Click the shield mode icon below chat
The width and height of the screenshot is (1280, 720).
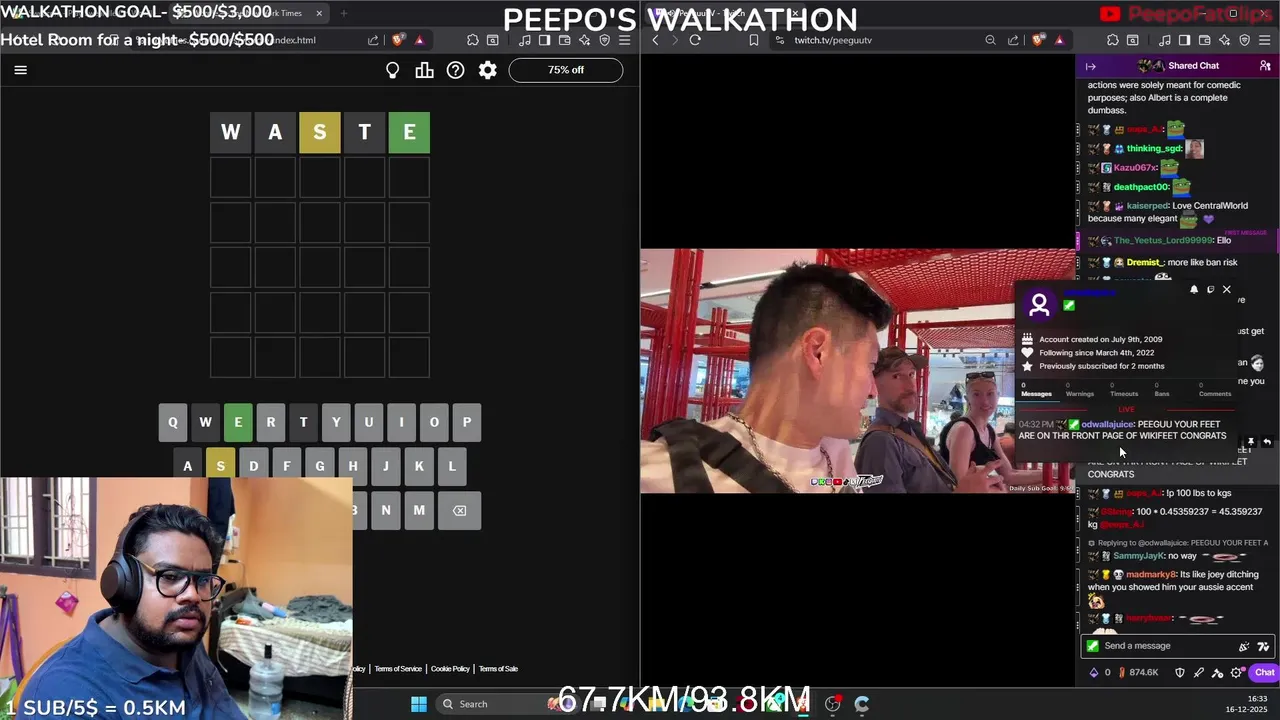coord(1180,673)
